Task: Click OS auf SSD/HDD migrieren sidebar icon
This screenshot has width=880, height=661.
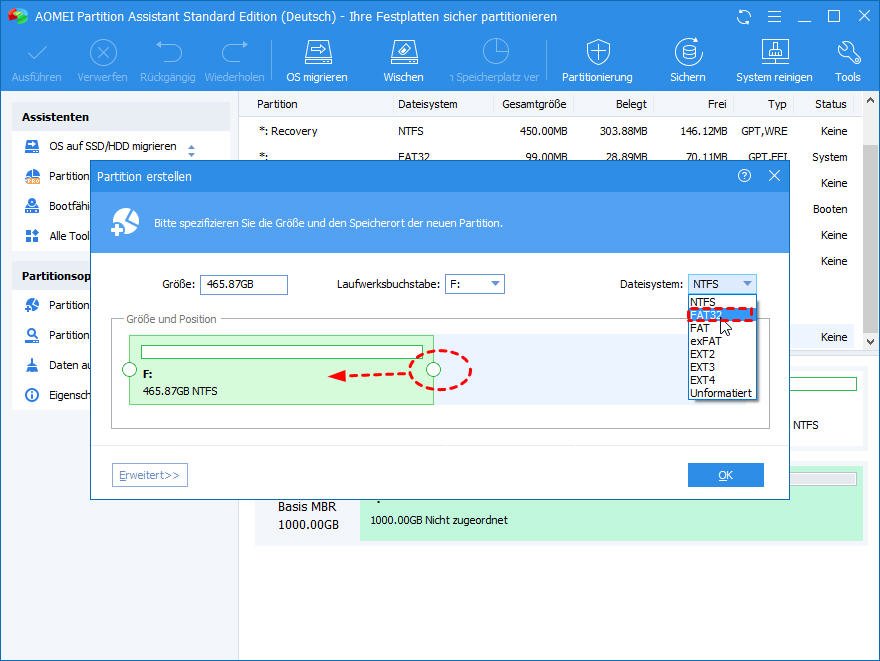Action: (32, 146)
